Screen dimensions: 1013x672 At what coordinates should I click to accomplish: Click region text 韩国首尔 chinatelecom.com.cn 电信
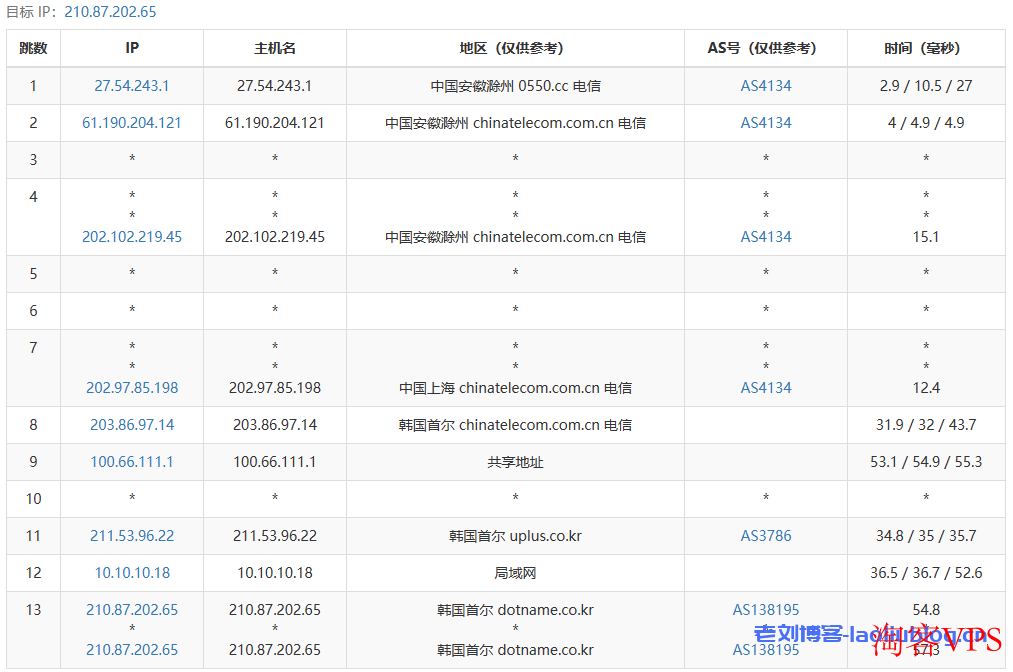[515, 425]
